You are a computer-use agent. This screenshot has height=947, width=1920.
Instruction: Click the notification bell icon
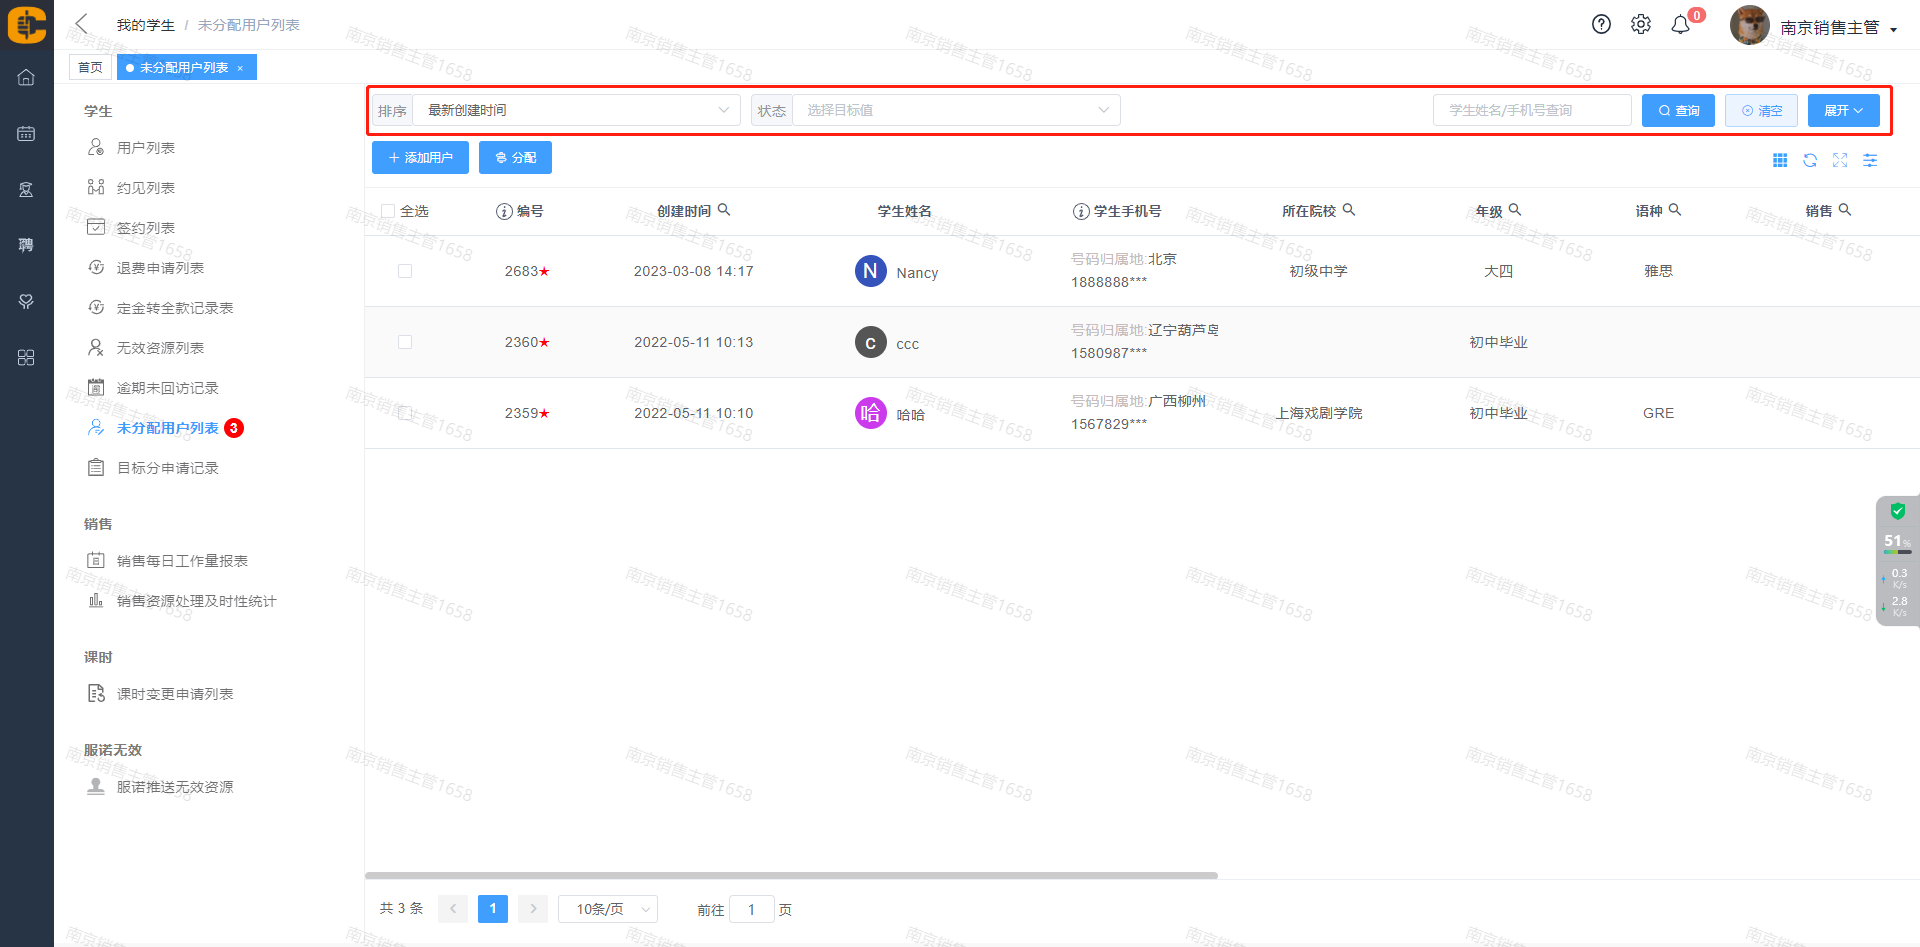point(1680,25)
